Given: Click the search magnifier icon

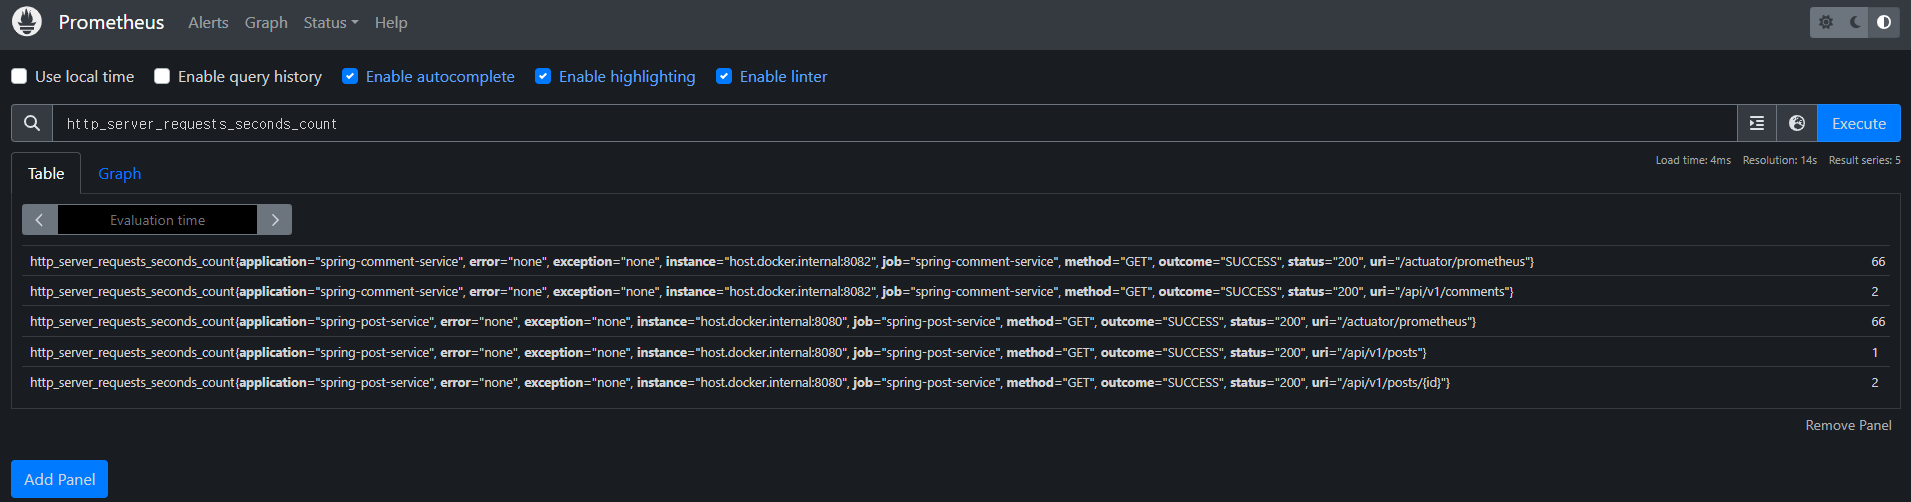Looking at the screenshot, I should (x=32, y=123).
